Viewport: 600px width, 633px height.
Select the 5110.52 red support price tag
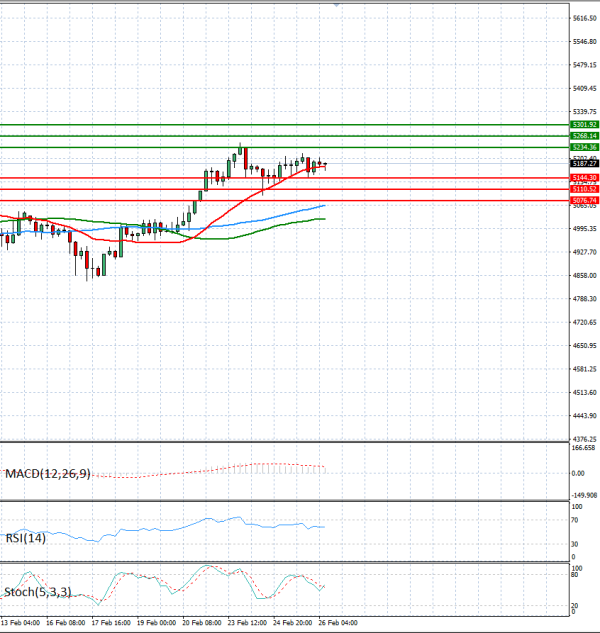pos(585,189)
